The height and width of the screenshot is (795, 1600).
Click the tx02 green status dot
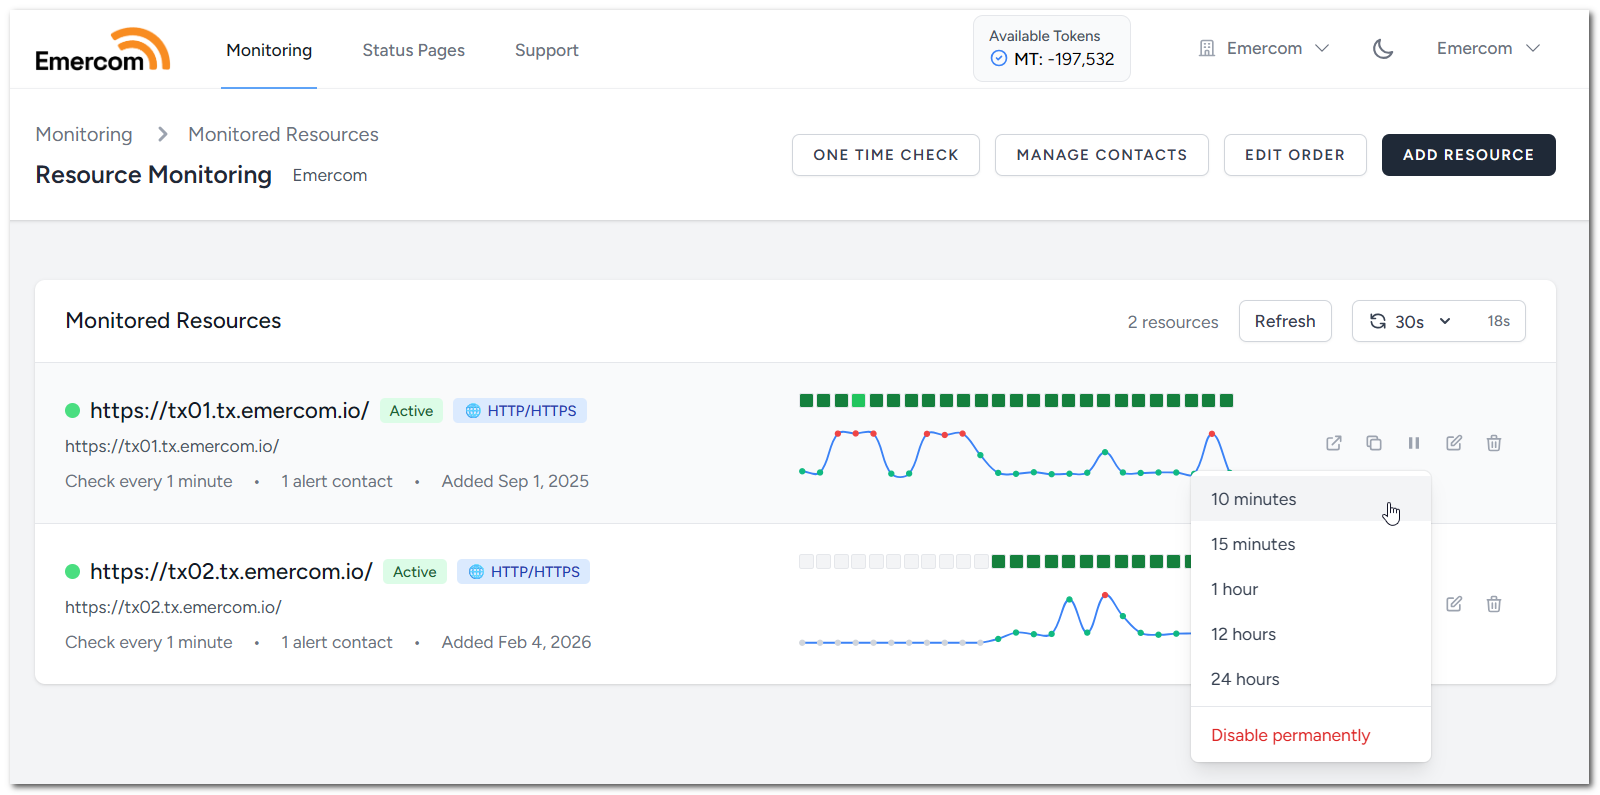72,572
